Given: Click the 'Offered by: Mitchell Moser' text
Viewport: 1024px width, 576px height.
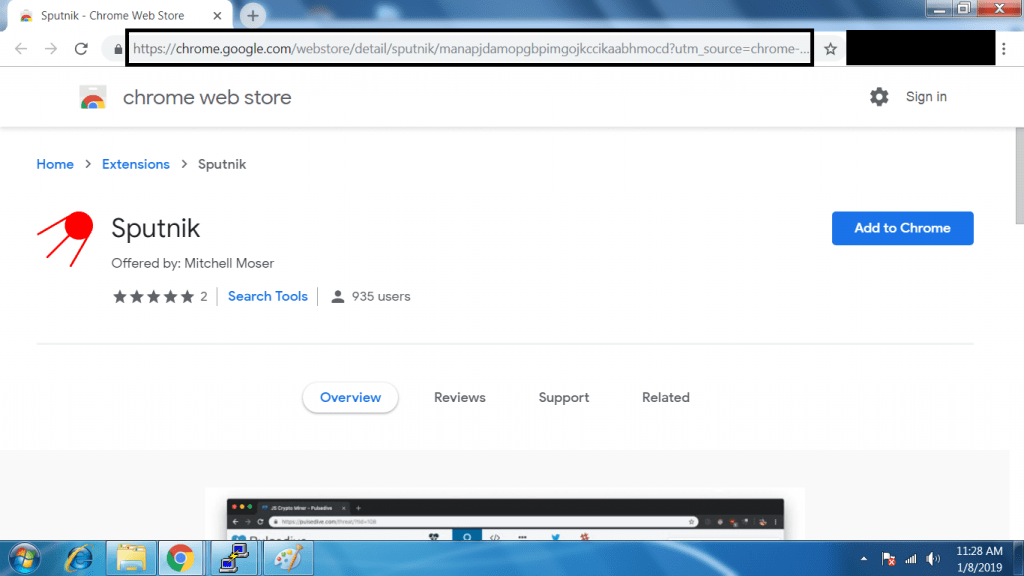Looking at the screenshot, I should [193, 263].
